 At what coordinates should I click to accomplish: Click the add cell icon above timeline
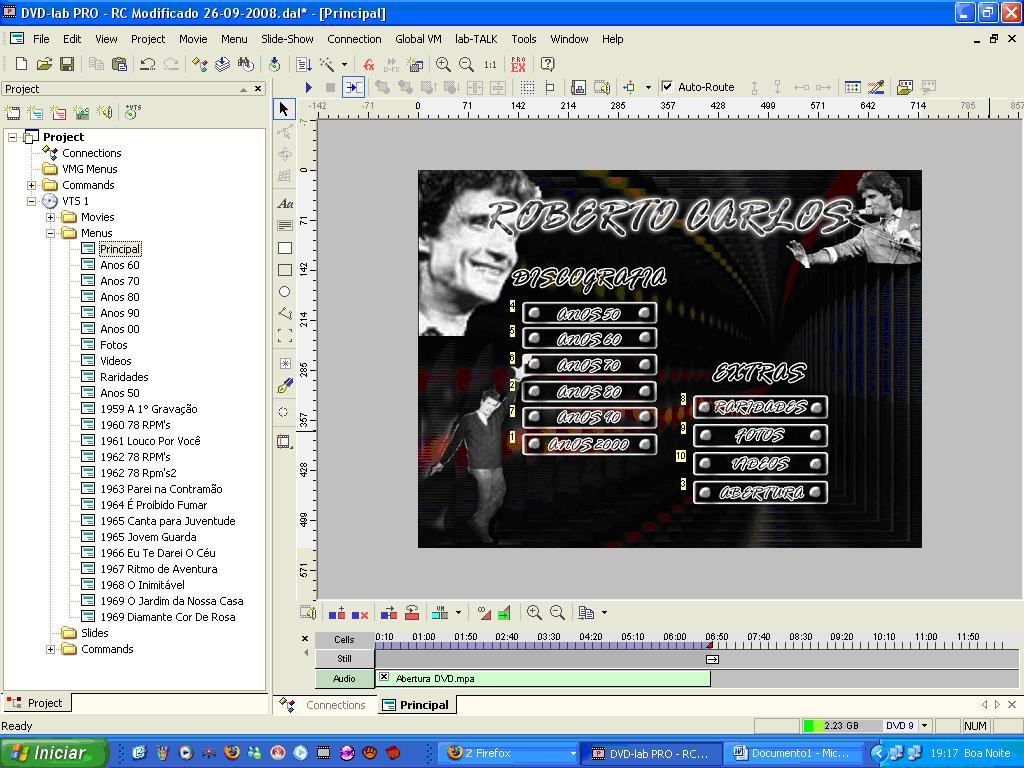(337, 613)
